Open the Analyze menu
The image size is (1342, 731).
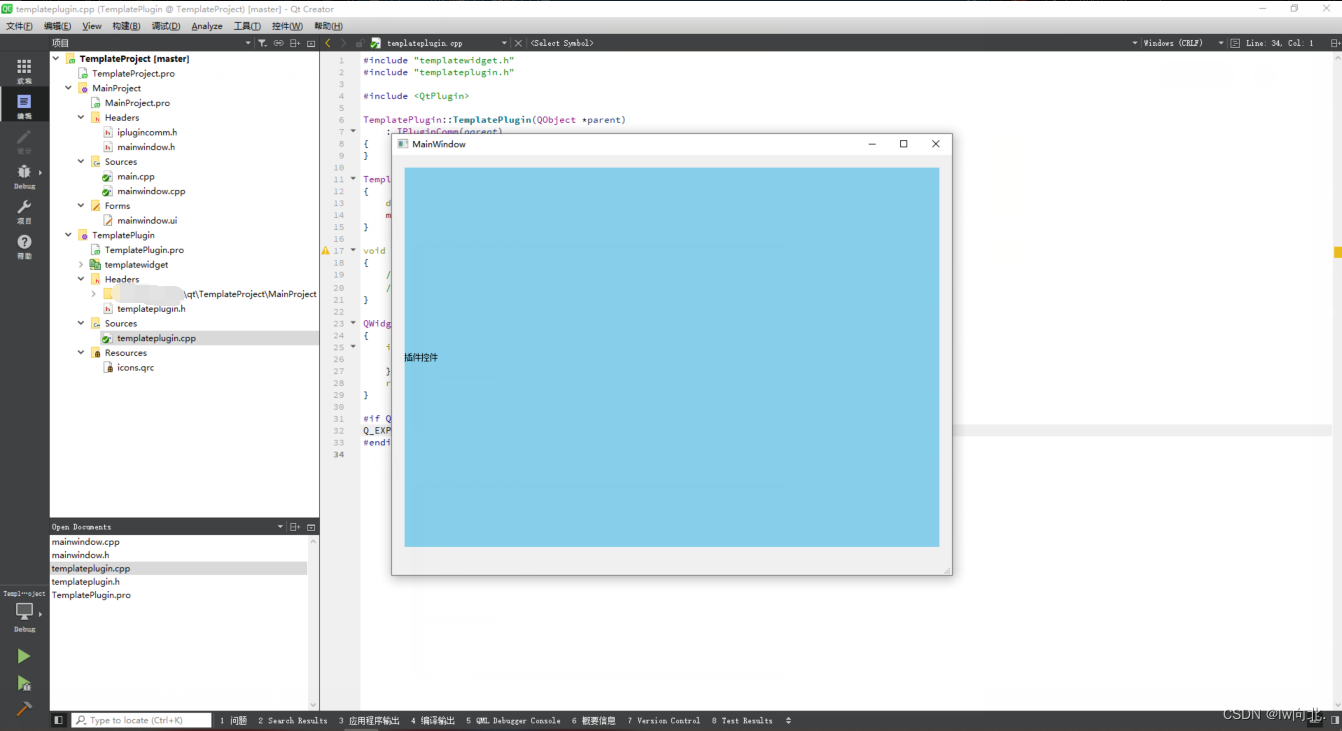[x=207, y=26]
